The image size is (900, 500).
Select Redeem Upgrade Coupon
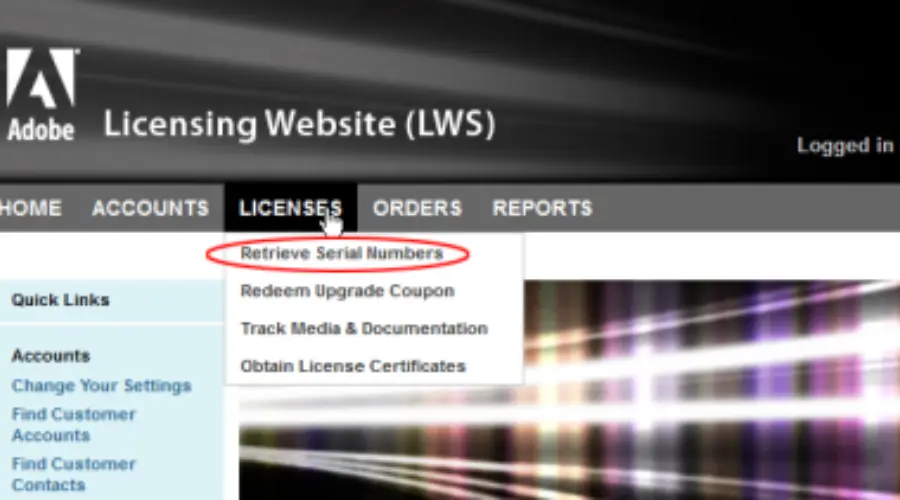(347, 291)
